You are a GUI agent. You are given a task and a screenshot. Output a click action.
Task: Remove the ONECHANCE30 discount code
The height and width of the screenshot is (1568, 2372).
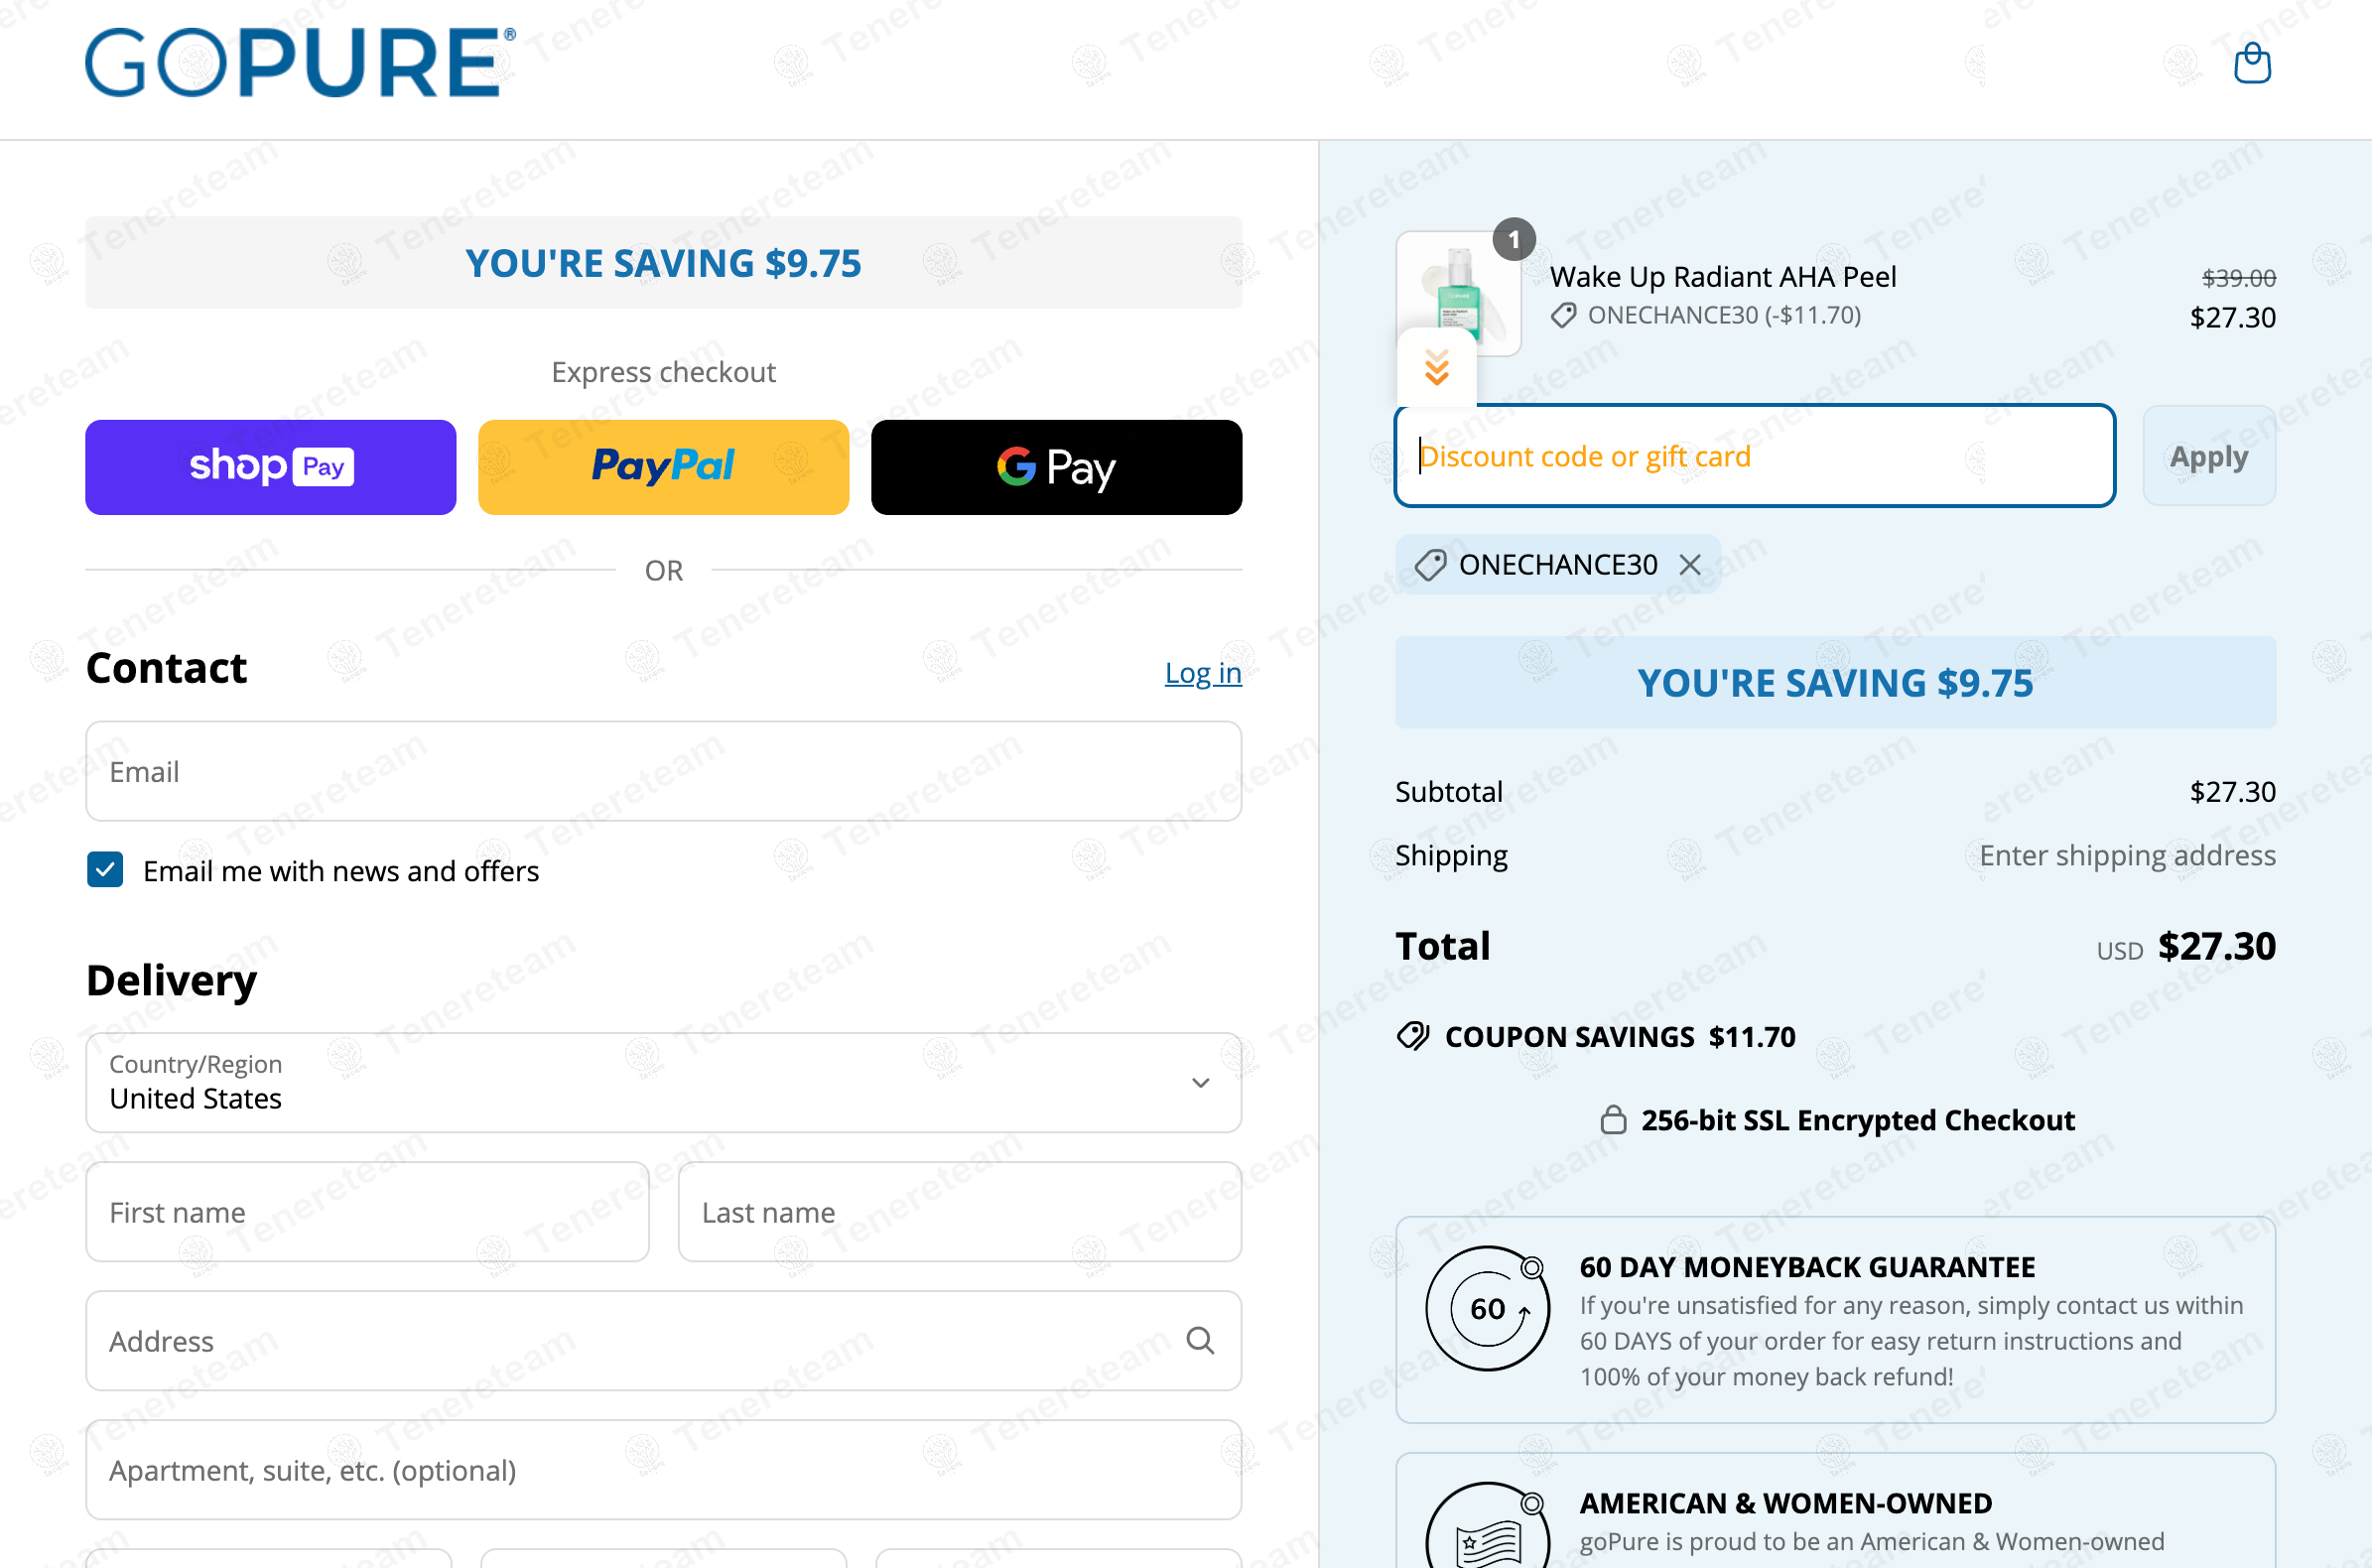1689,565
